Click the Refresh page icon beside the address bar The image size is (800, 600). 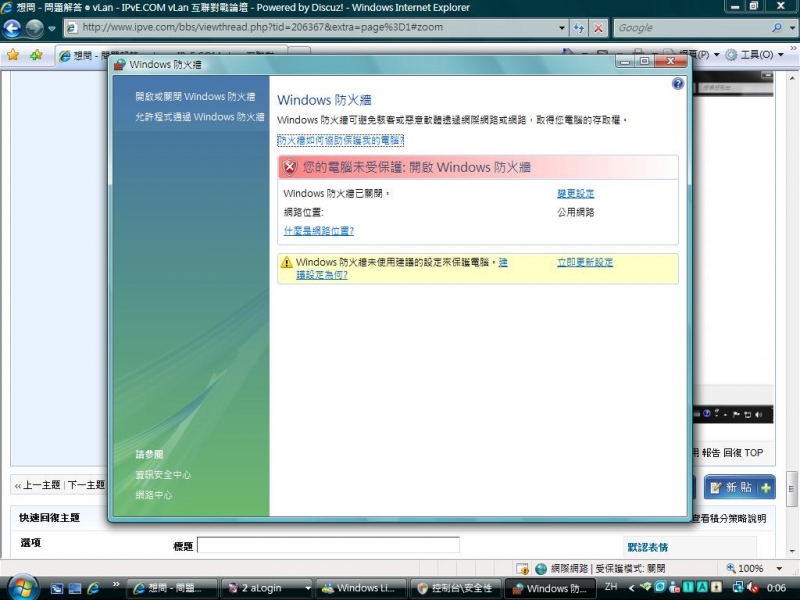coord(578,28)
